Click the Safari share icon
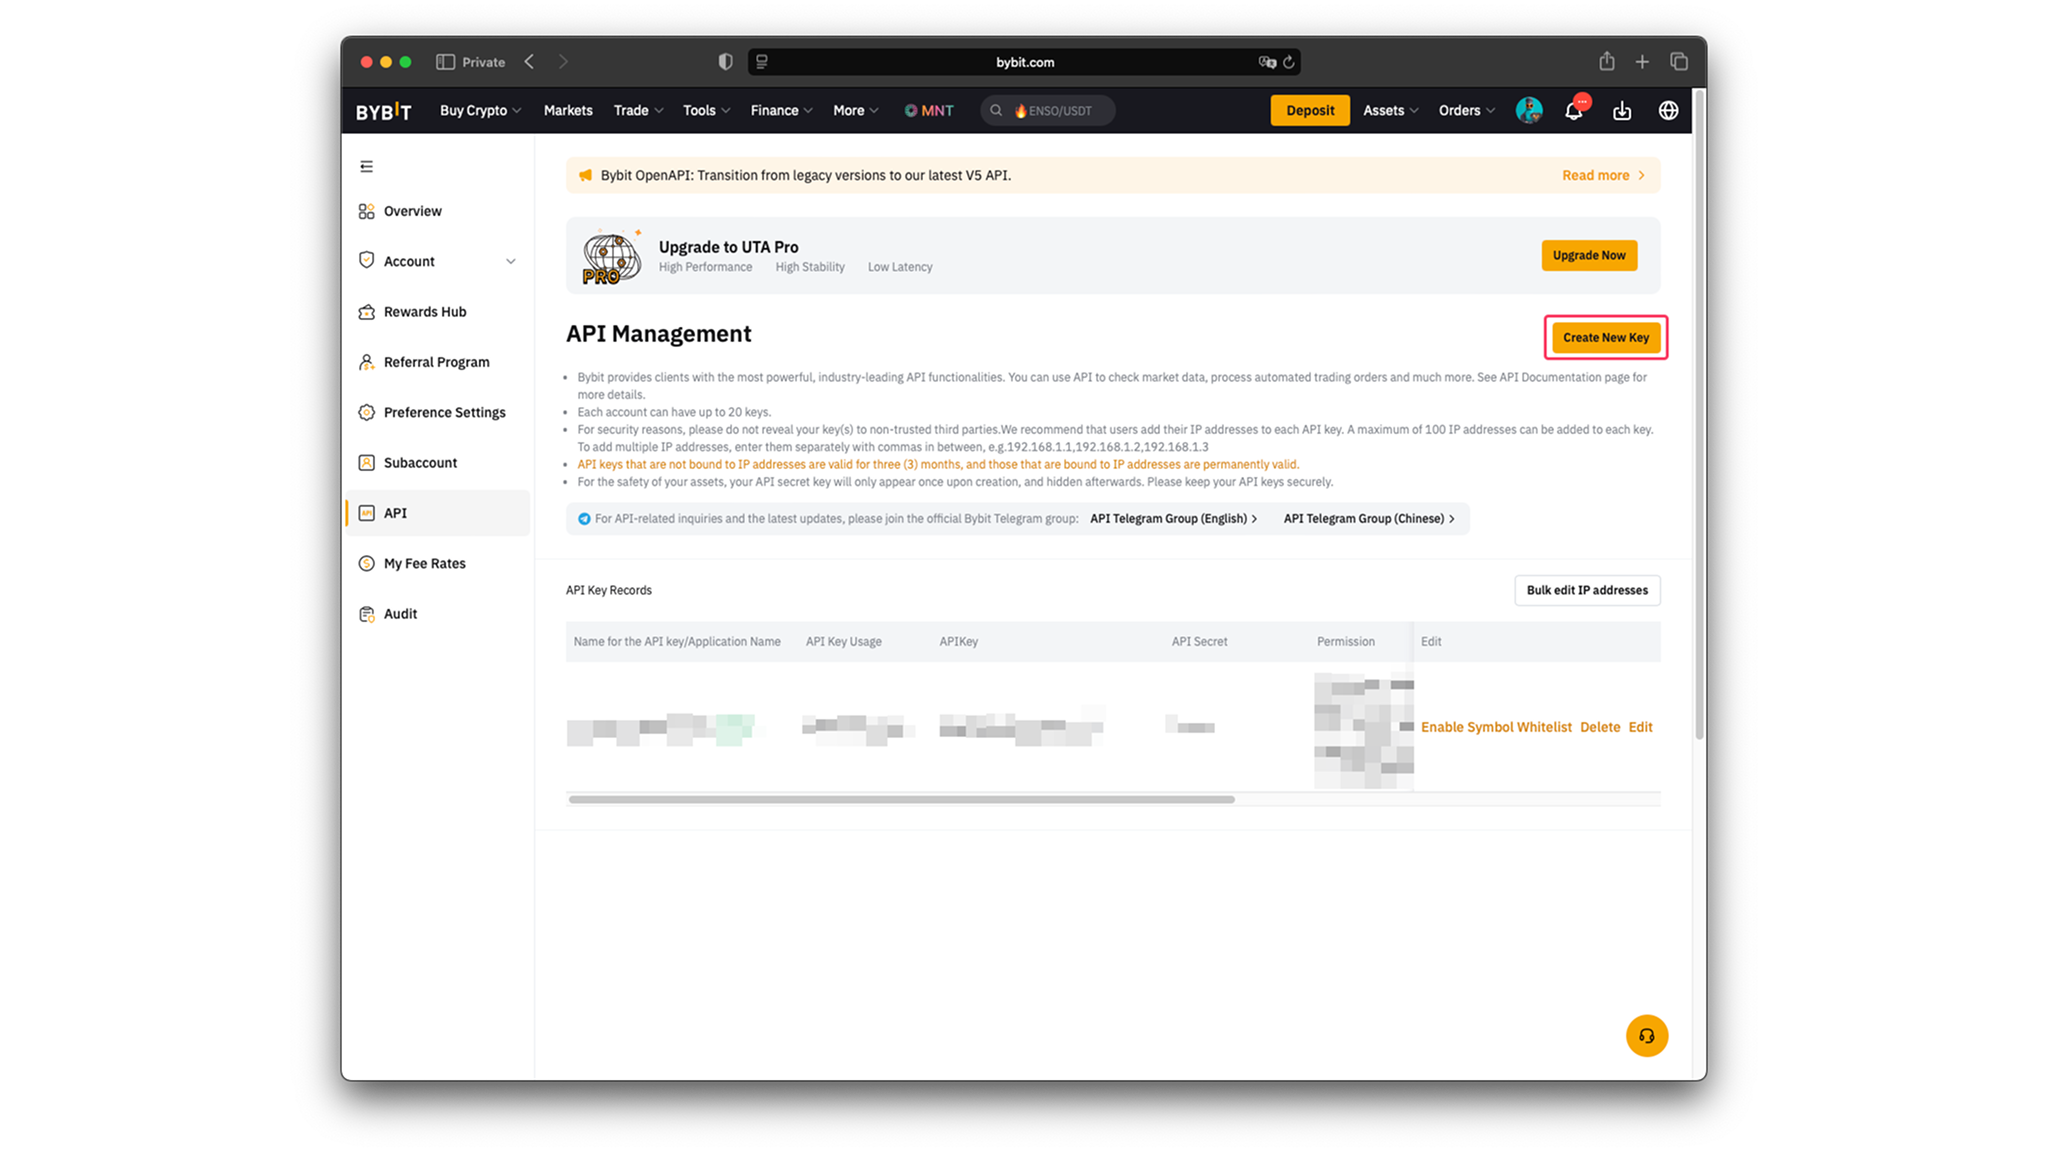The height and width of the screenshot is (1152, 2048). [1606, 61]
